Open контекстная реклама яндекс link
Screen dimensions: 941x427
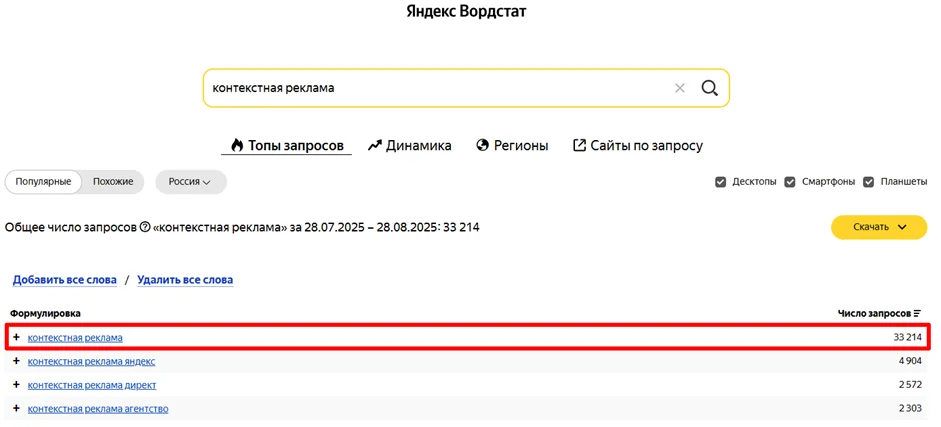point(91,361)
